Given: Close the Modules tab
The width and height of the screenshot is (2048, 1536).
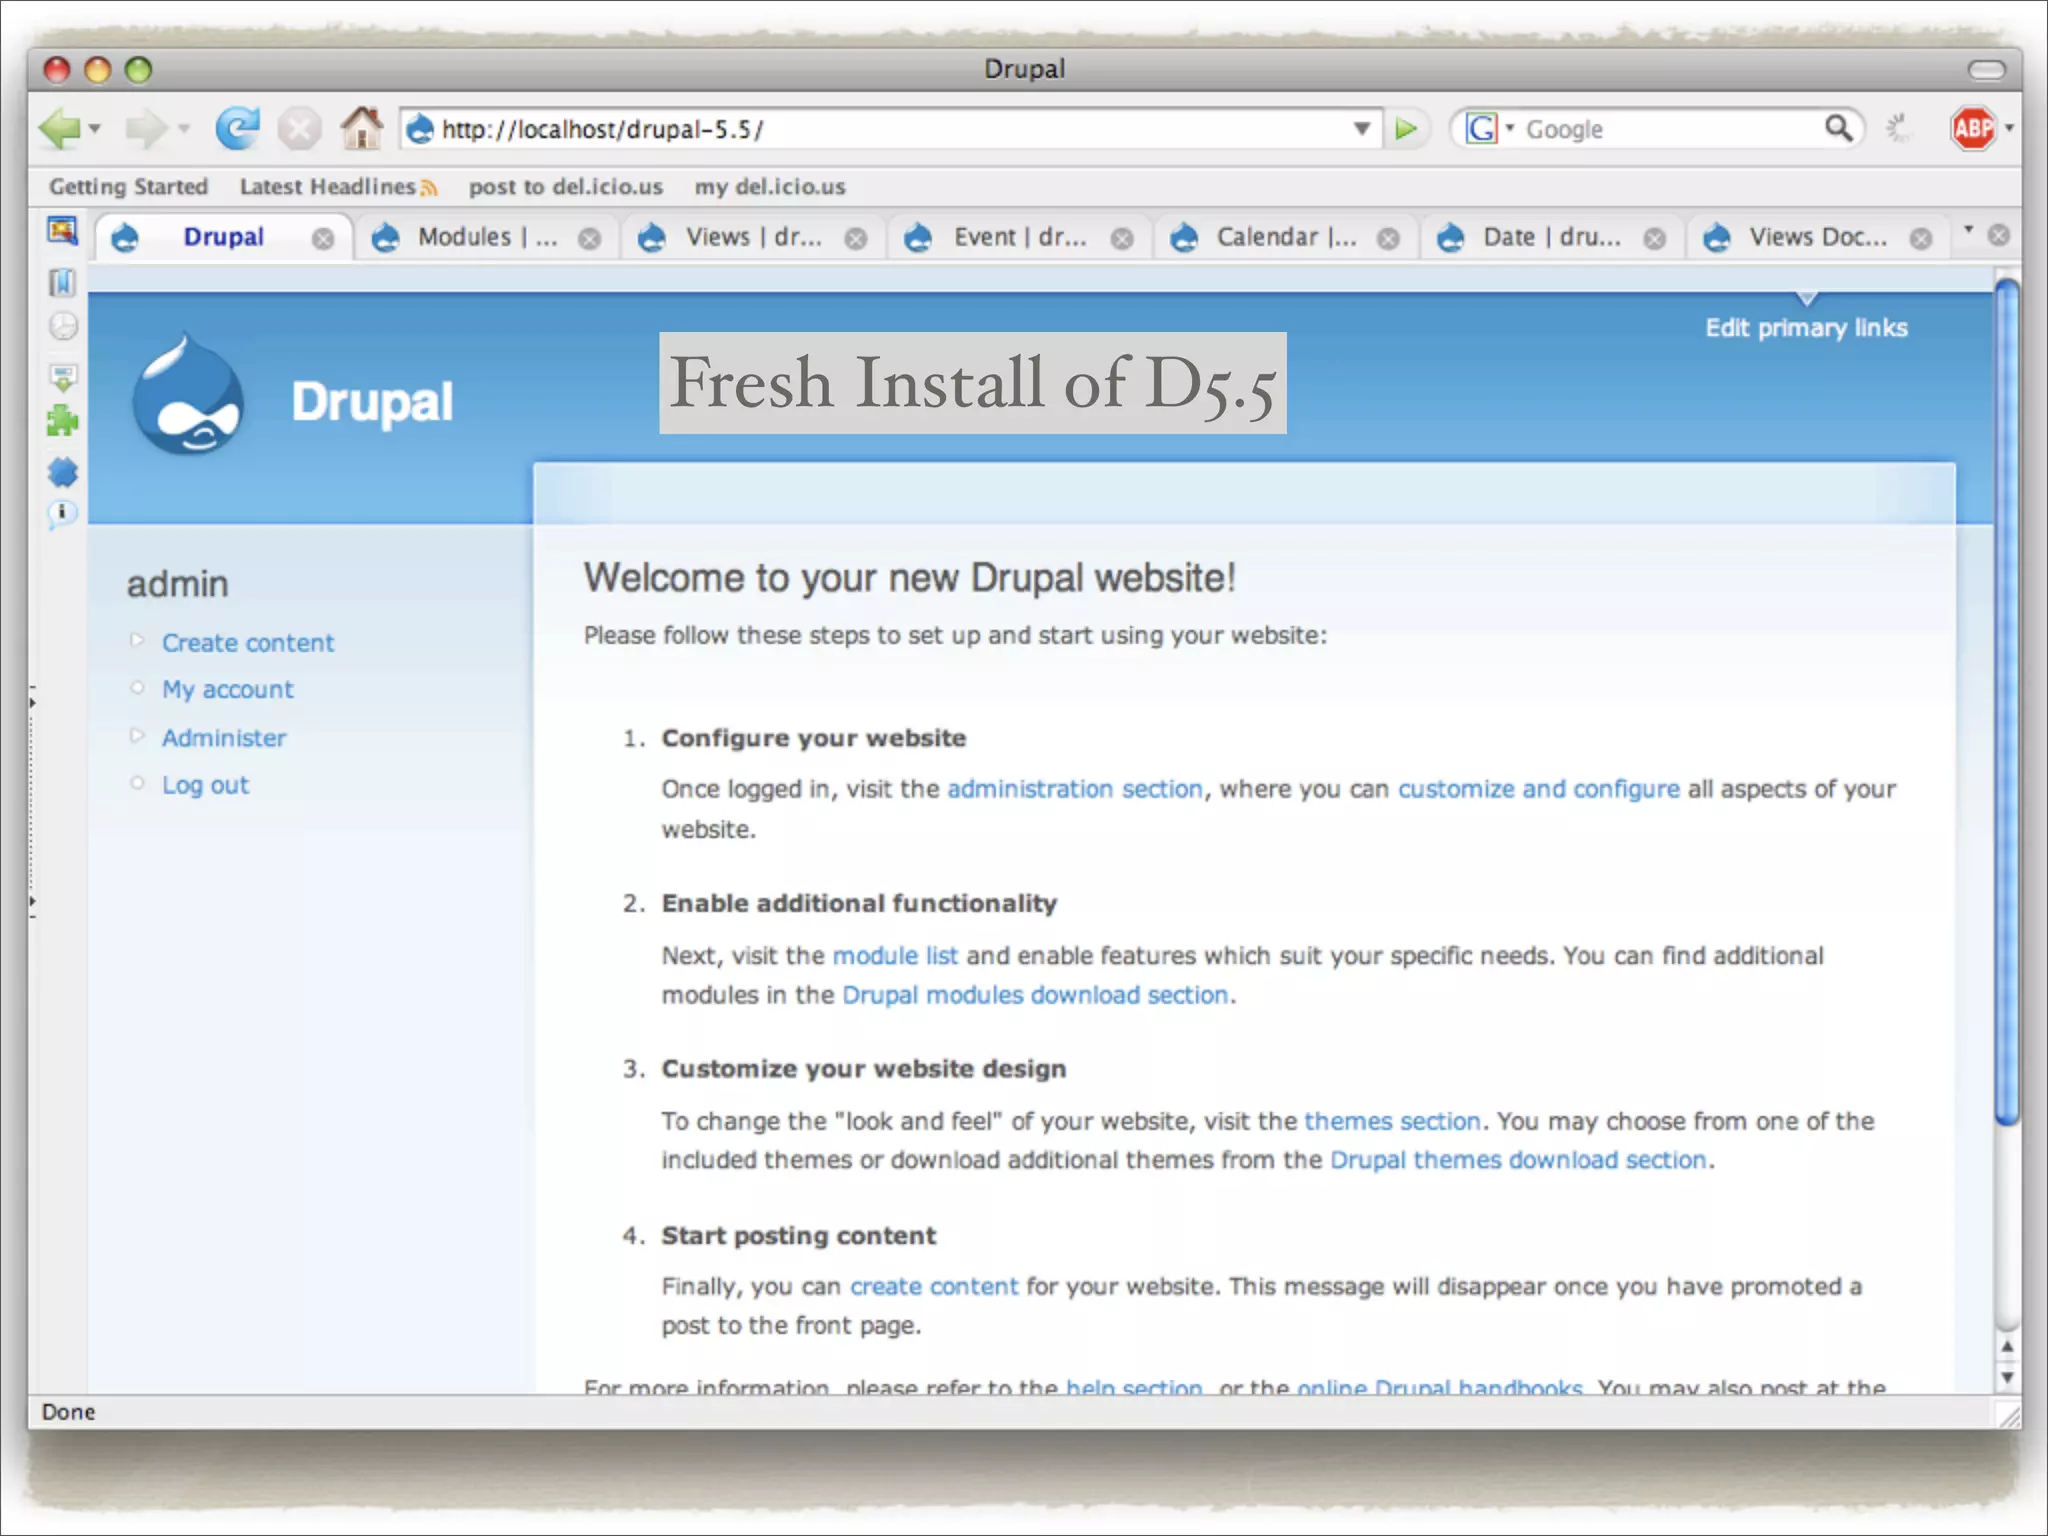Looking at the screenshot, I should [590, 239].
